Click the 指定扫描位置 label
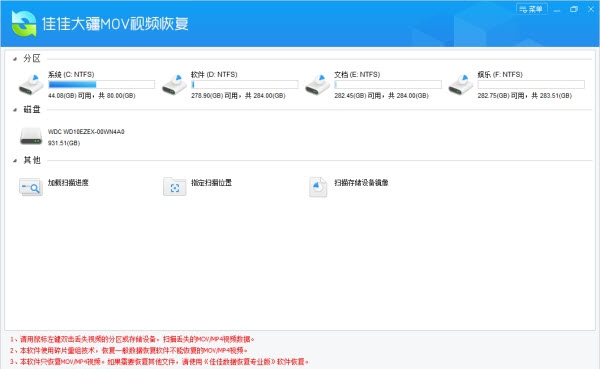Viewport: 600px width, 369px height. pyautogui.click(x=212, y=183)
